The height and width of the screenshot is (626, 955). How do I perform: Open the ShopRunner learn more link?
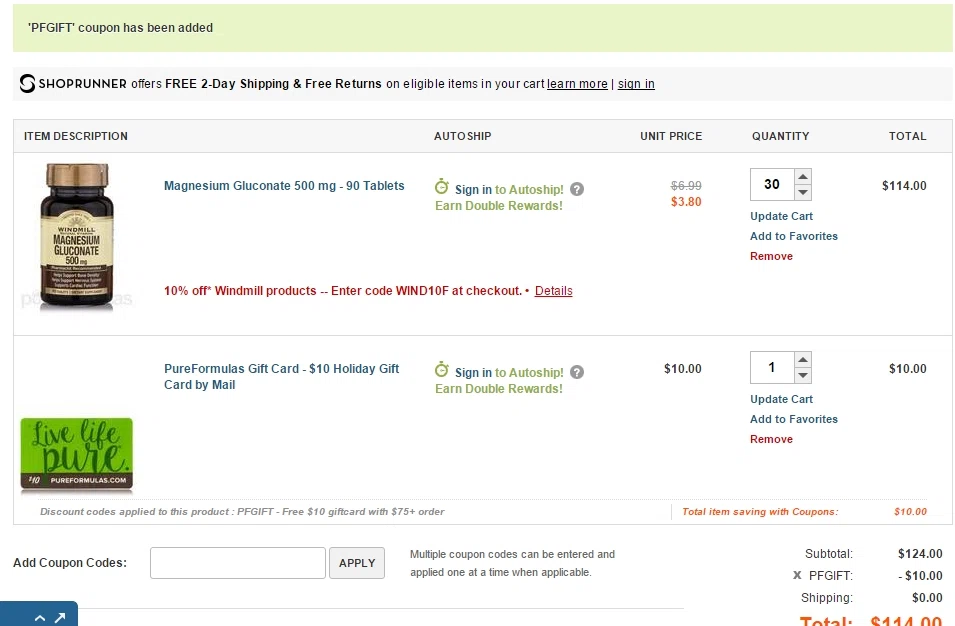tap(577, 84)
